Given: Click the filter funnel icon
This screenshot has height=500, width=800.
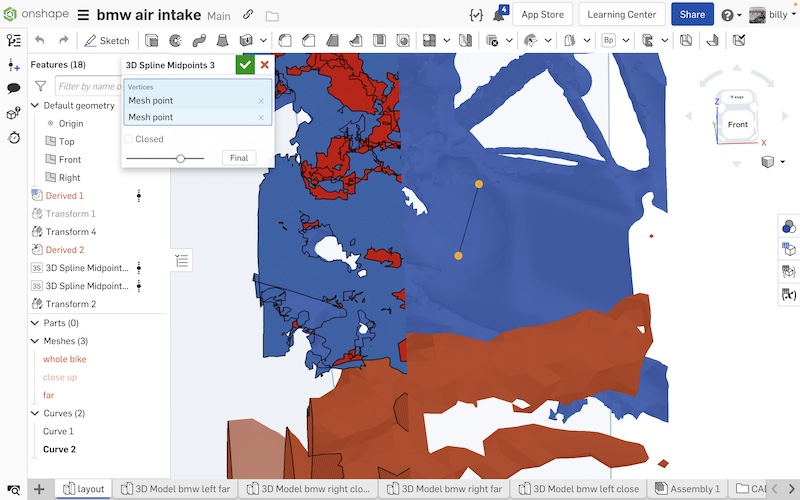Looking at the screenshot, I should point(40,86).
